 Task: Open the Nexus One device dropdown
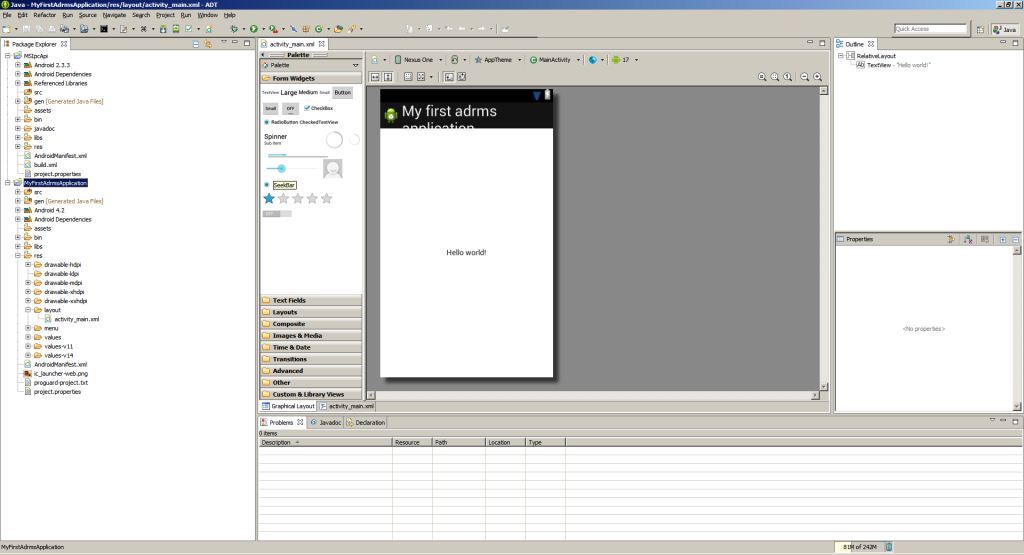(x=419, y=59)
